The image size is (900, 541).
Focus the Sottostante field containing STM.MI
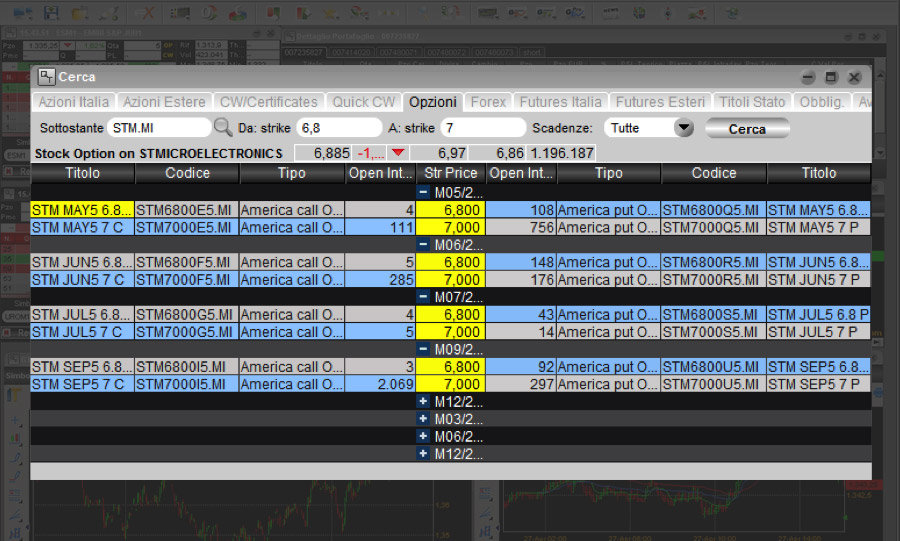[x=159, y=127]
